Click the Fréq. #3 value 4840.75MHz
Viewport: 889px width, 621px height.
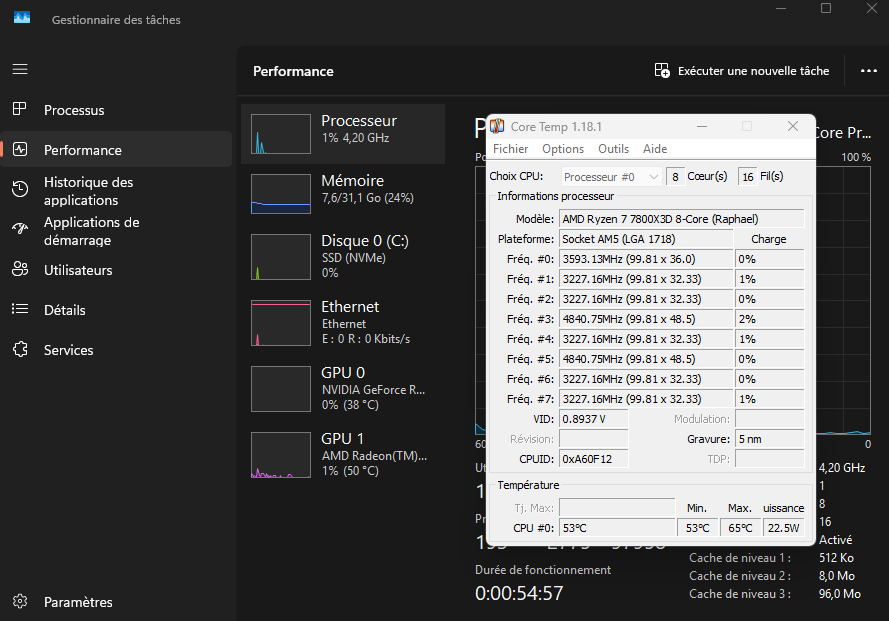click(646, 319)
